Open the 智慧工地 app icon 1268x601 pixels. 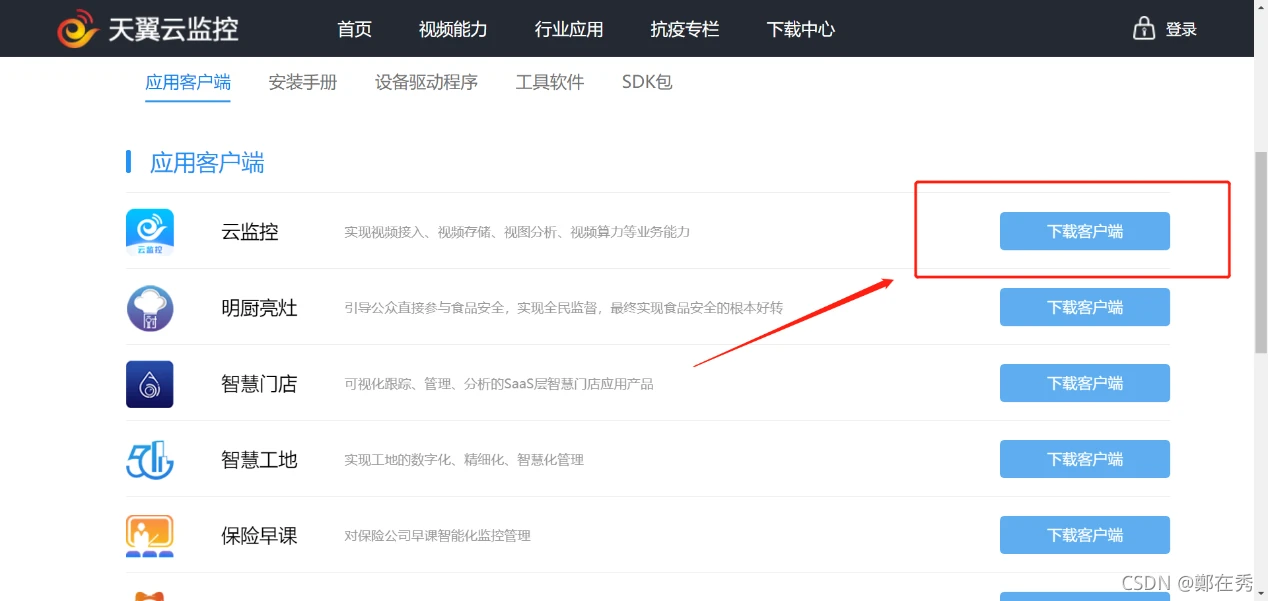point(150,460)
